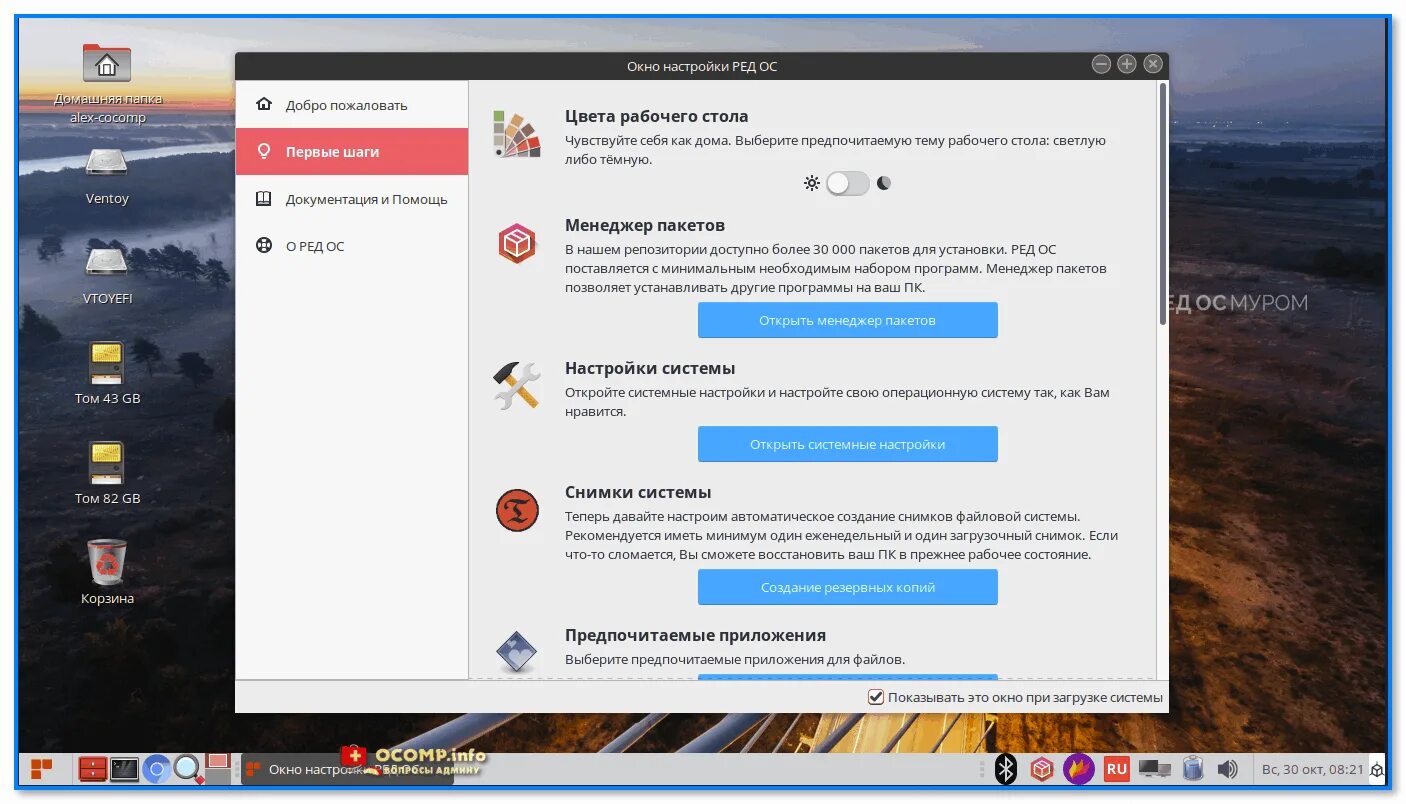1406x804 pixels.
Task: Launch the Chromium browser from the panel
Action: tap(155, 769)
